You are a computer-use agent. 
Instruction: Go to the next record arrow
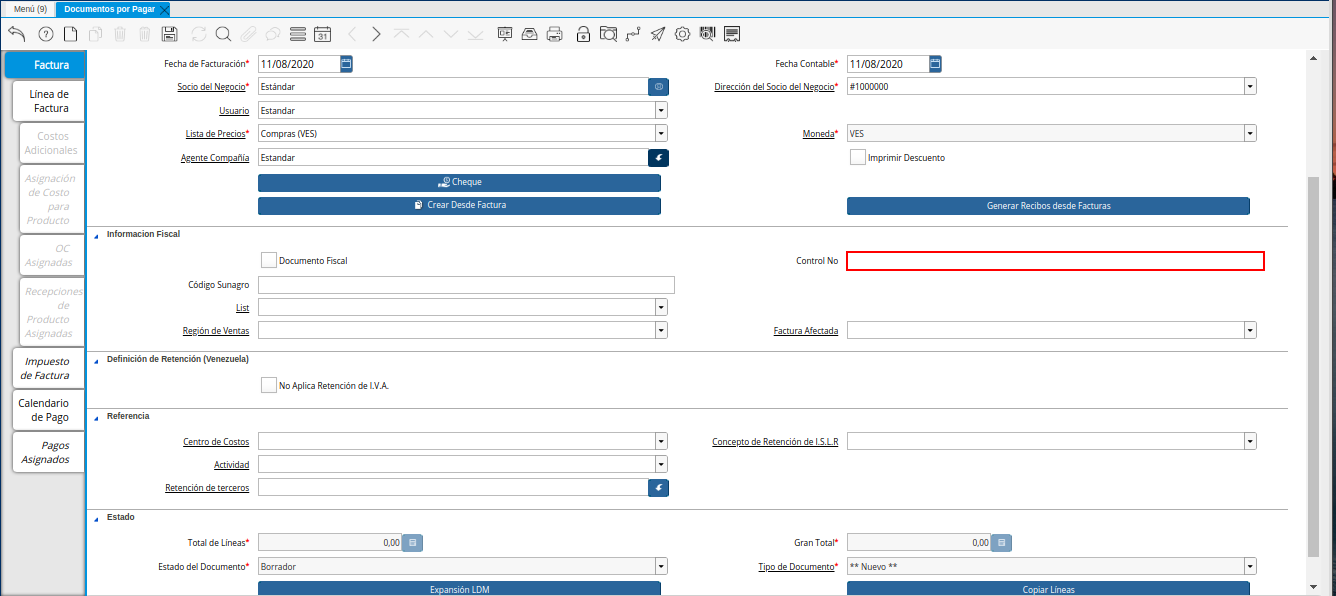click(376, 34)
